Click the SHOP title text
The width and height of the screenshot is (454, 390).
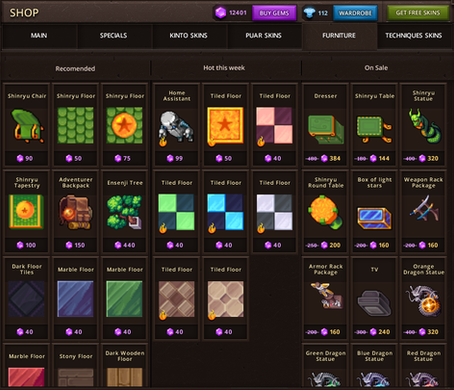(x=24, y=13)
